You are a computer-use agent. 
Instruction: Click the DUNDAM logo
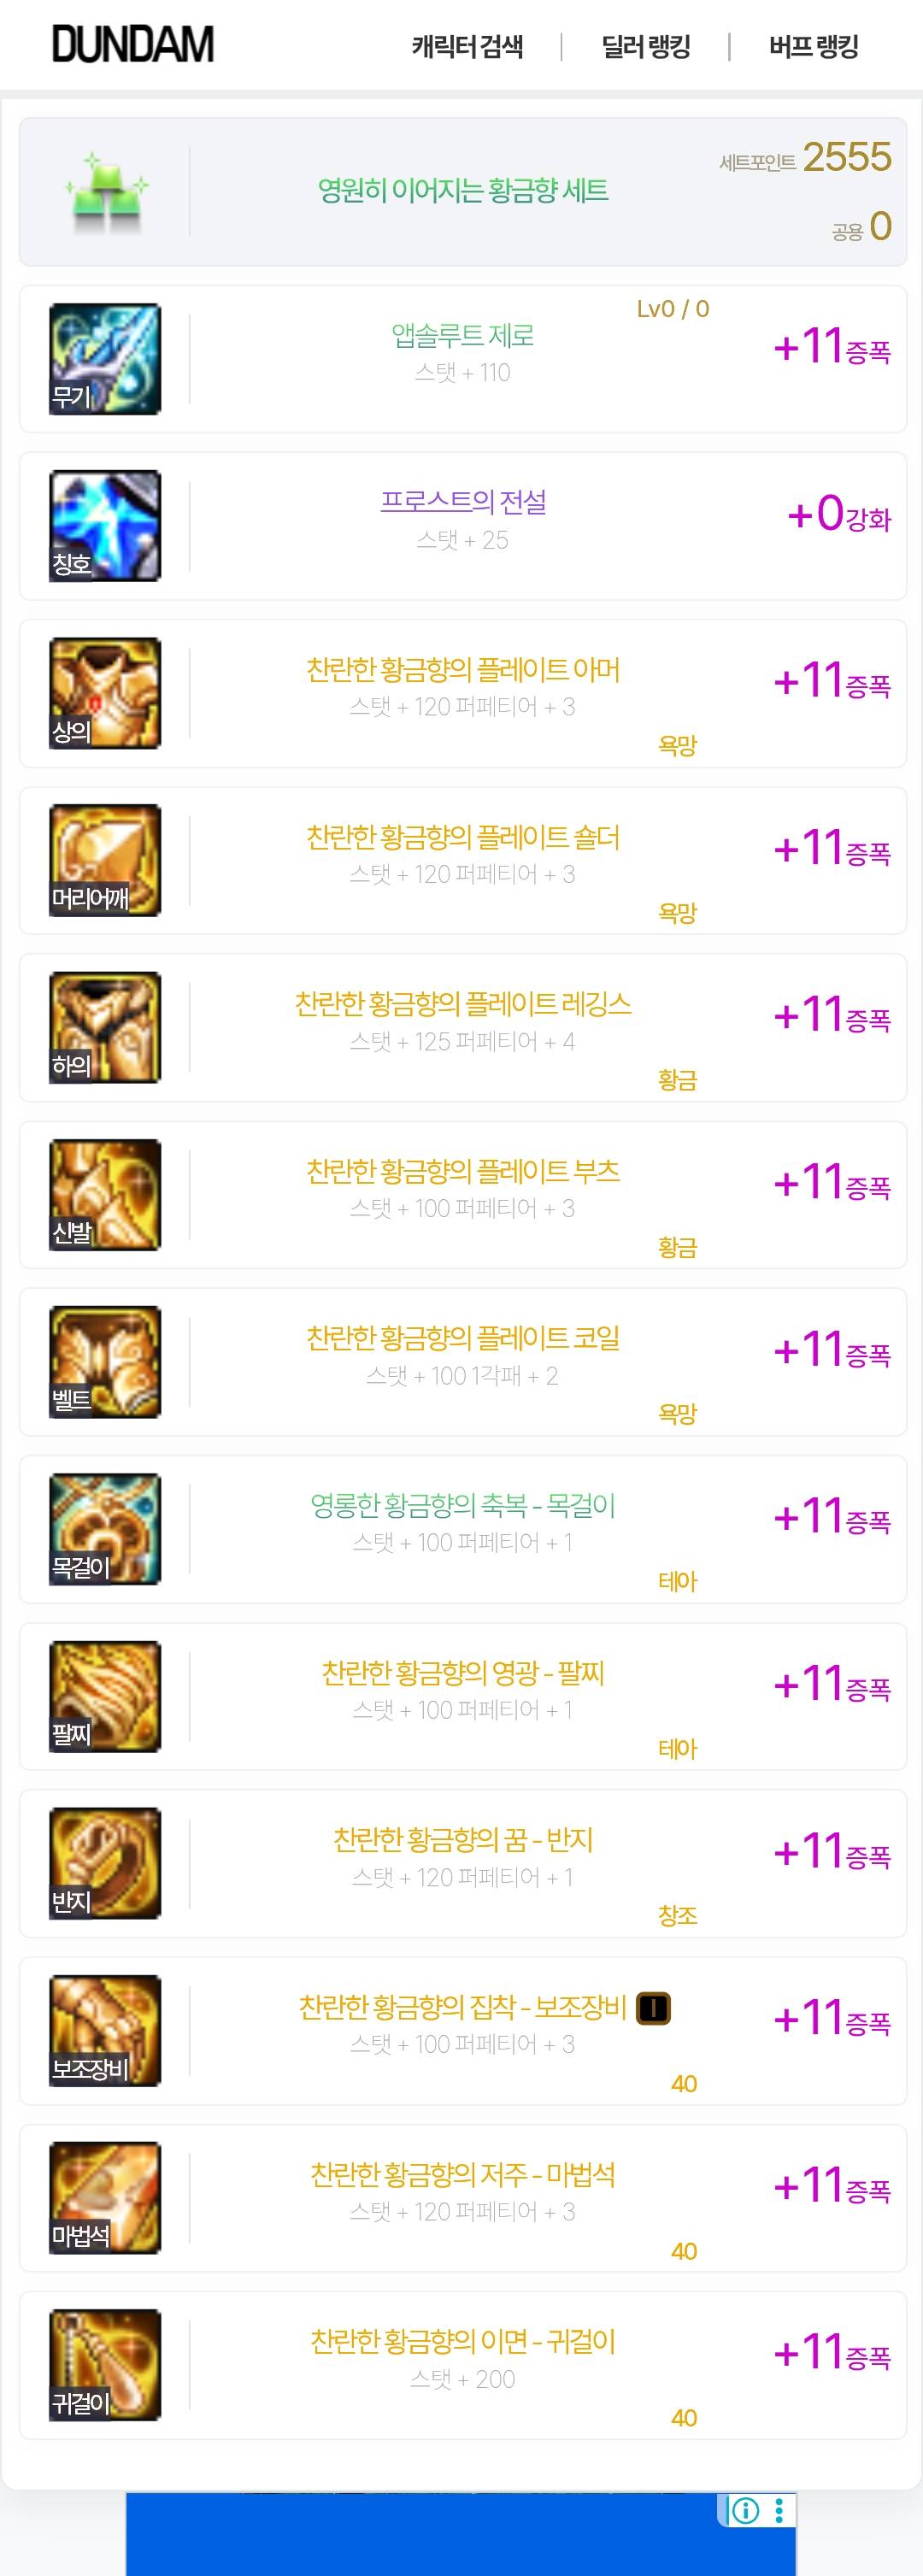133,45
